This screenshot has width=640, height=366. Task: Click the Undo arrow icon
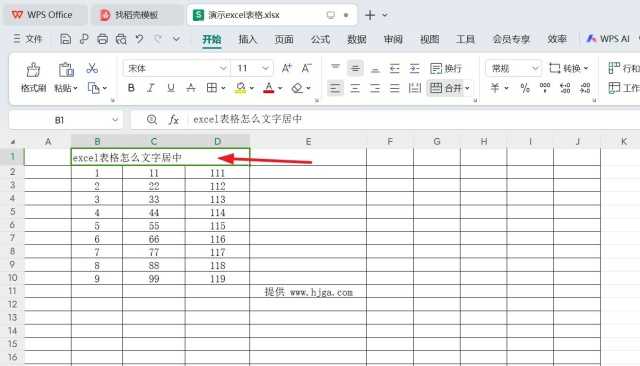[x=140, y=39]
